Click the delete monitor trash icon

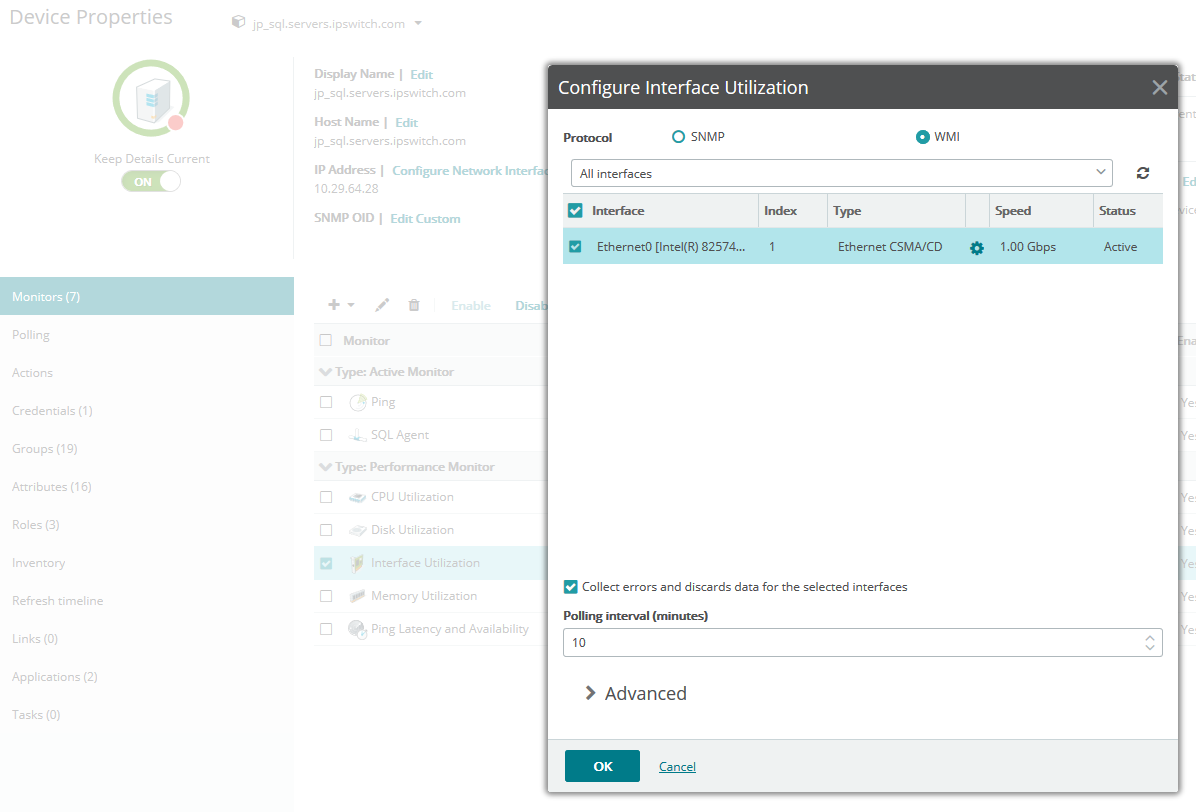[x=414, y=305]
